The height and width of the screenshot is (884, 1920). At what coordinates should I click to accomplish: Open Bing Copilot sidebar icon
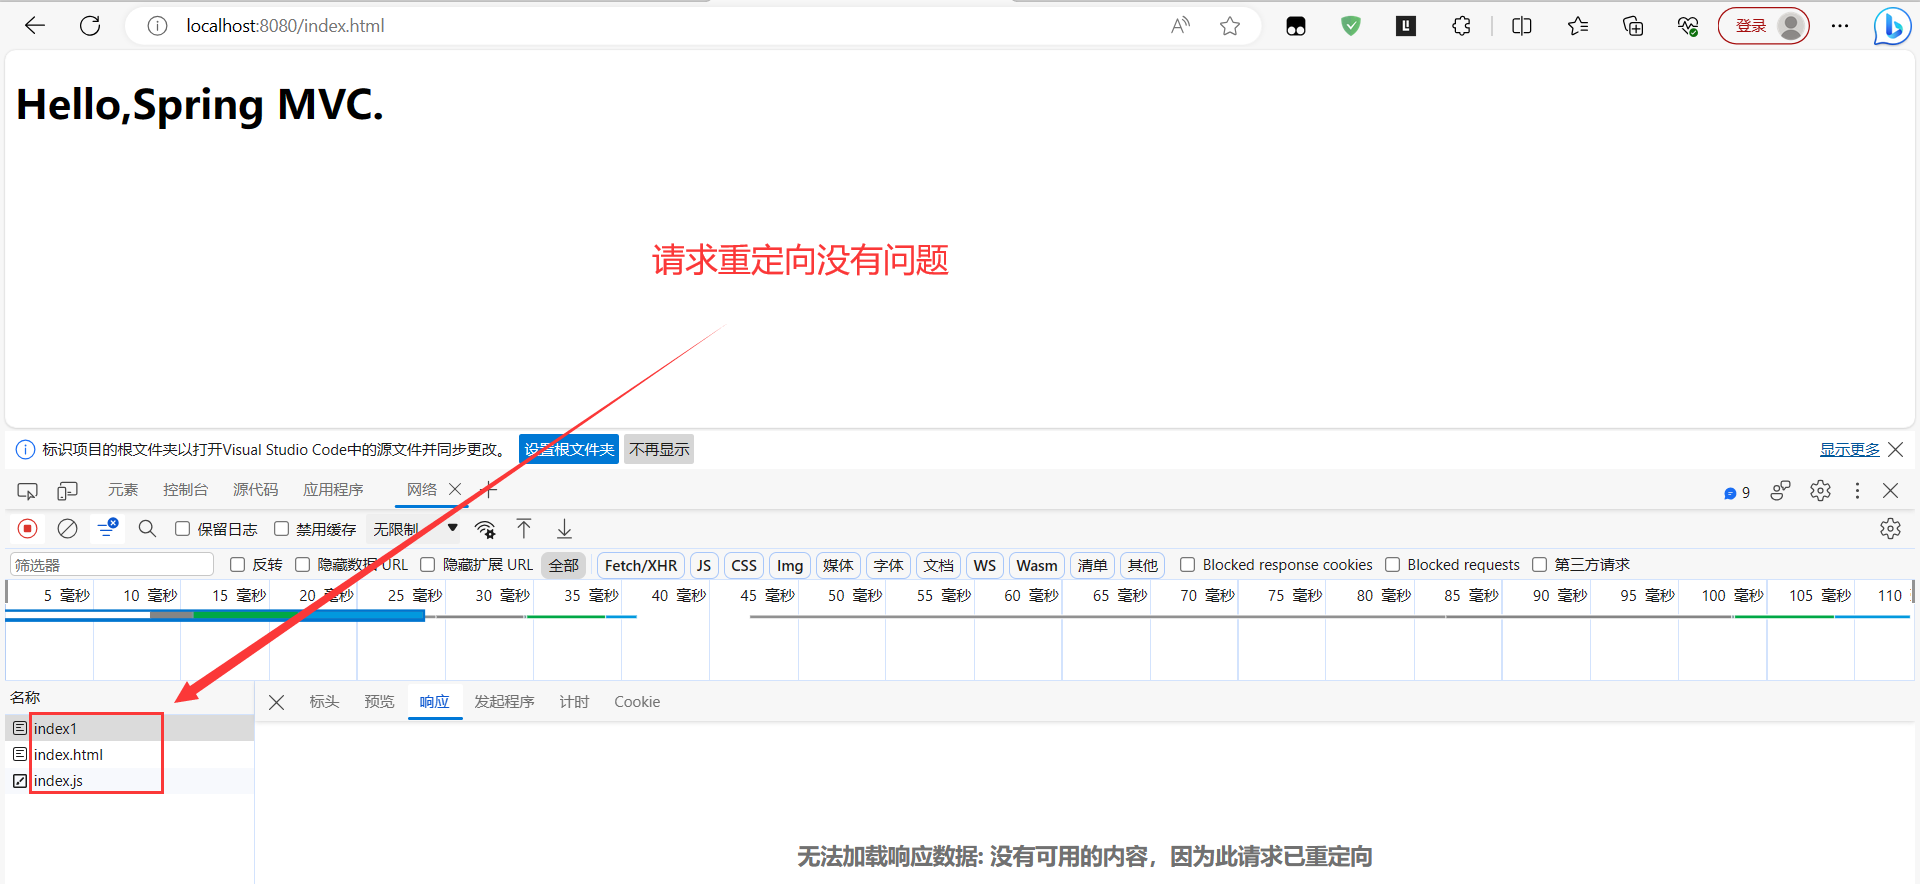pyautogui.click(x=1891, y=26)
